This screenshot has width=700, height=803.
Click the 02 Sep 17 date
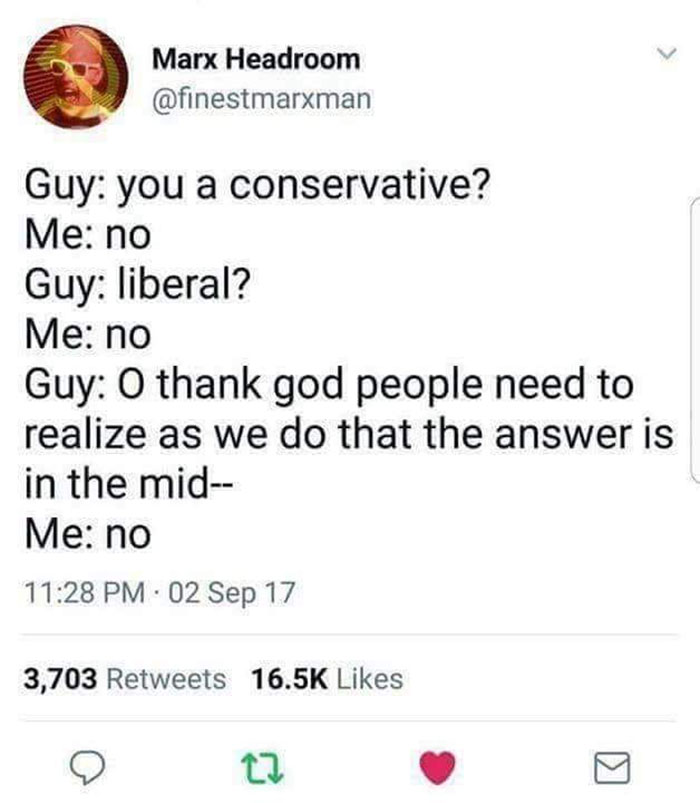tap(231, 593)
